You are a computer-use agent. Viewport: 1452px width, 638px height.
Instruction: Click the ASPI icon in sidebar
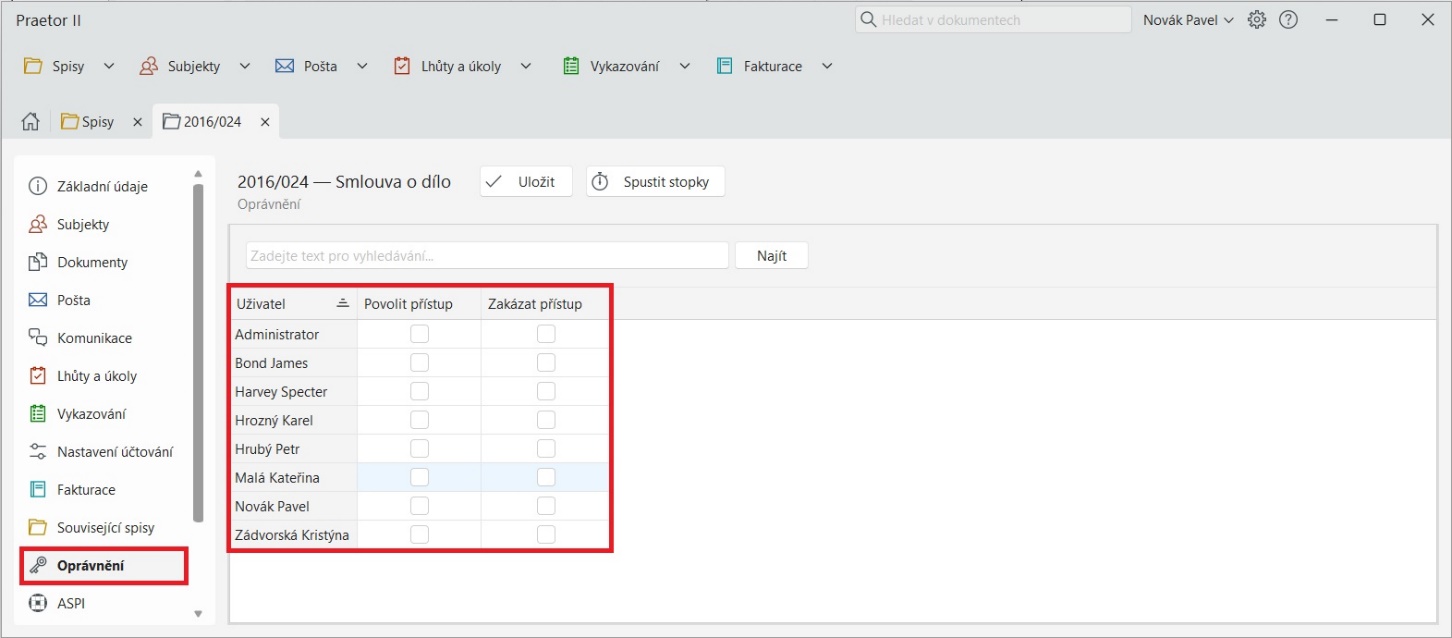click(x=38, y=603)
